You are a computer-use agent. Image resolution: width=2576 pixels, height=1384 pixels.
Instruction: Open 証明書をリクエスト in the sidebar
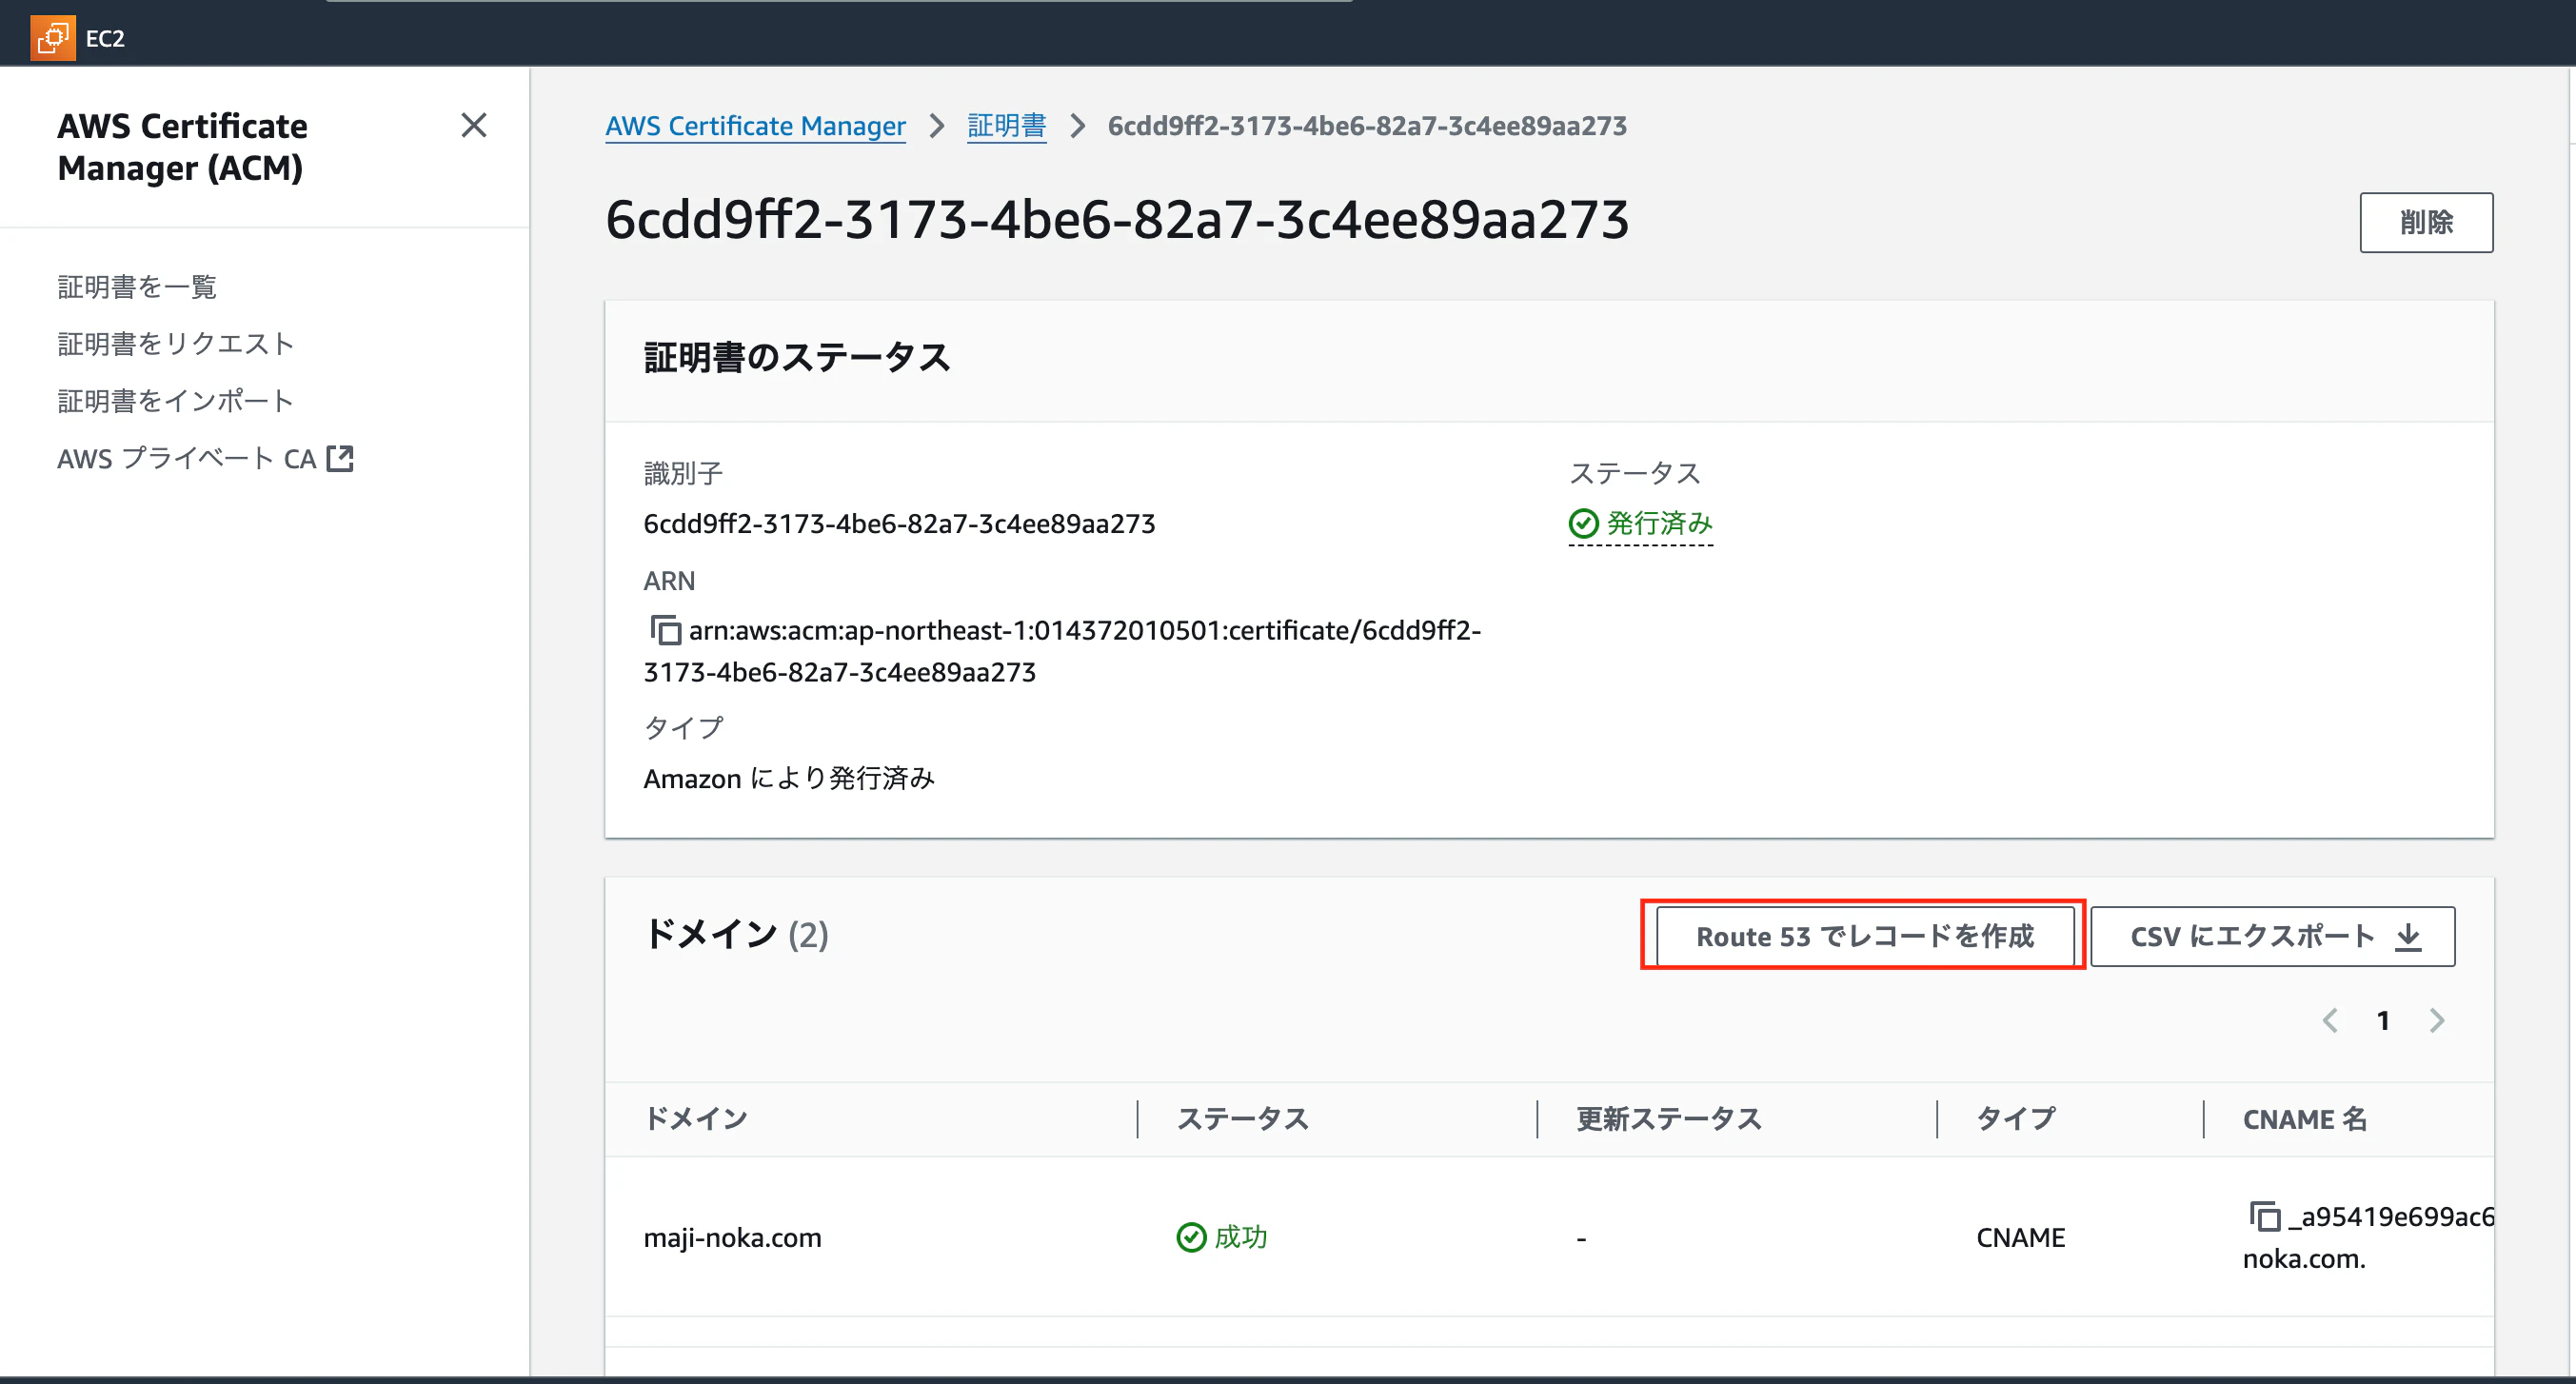click(176, 344)
